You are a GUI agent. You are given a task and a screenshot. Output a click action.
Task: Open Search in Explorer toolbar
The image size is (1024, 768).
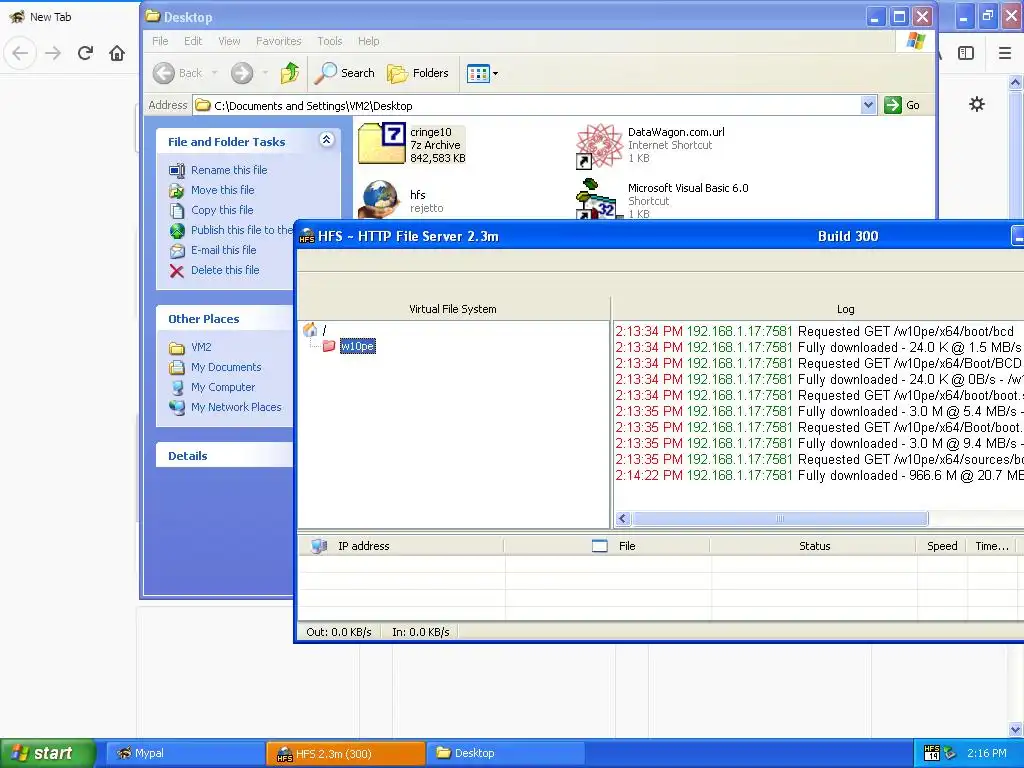344,73
